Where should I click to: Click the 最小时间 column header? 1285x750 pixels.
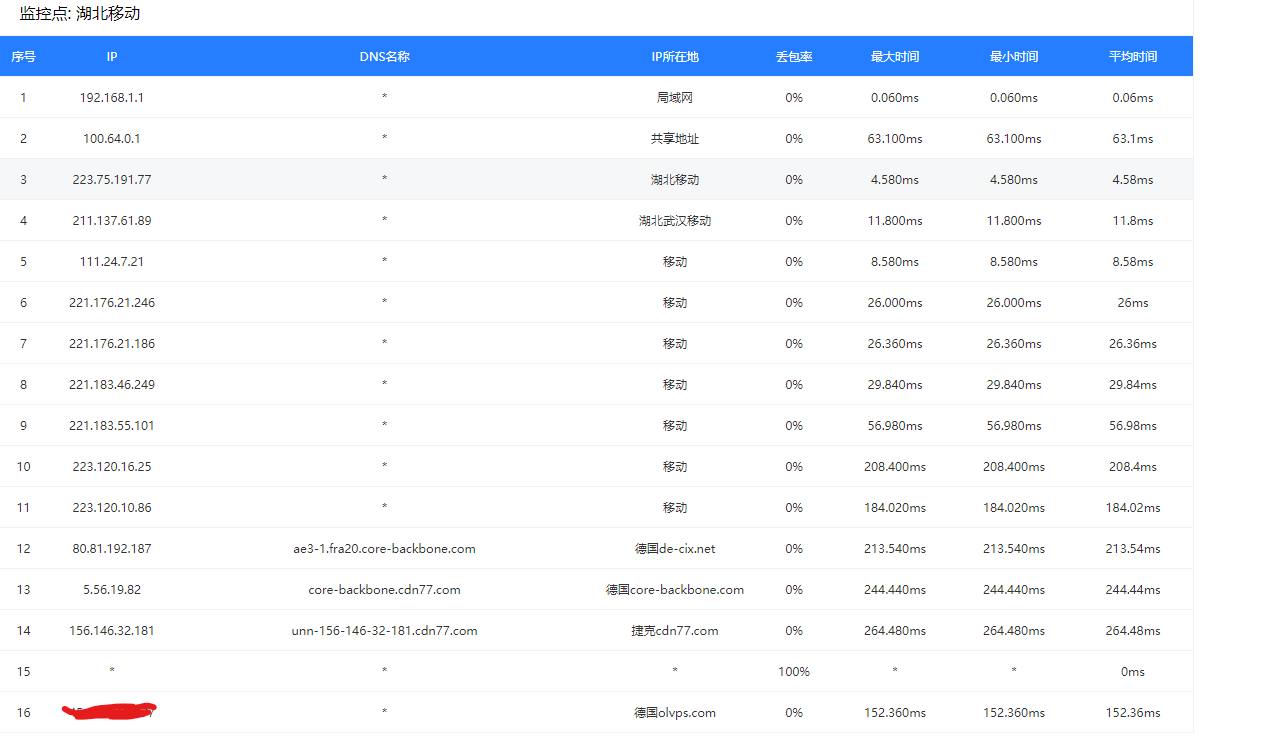[1014, 57]
